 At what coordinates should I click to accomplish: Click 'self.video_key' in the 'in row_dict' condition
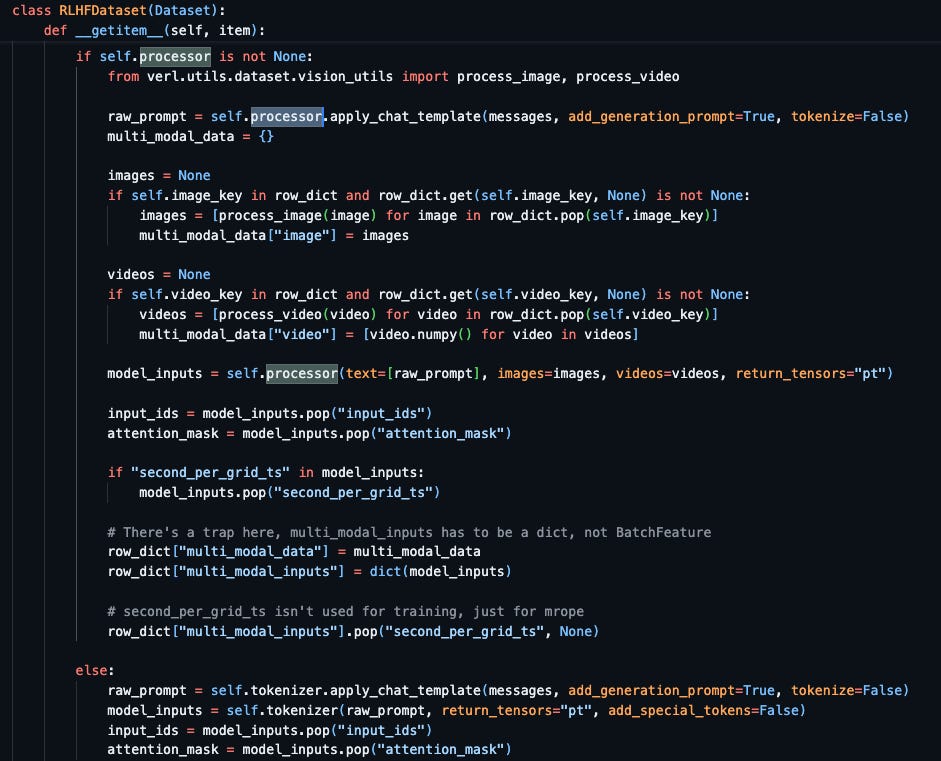click(x=187, y=294)
